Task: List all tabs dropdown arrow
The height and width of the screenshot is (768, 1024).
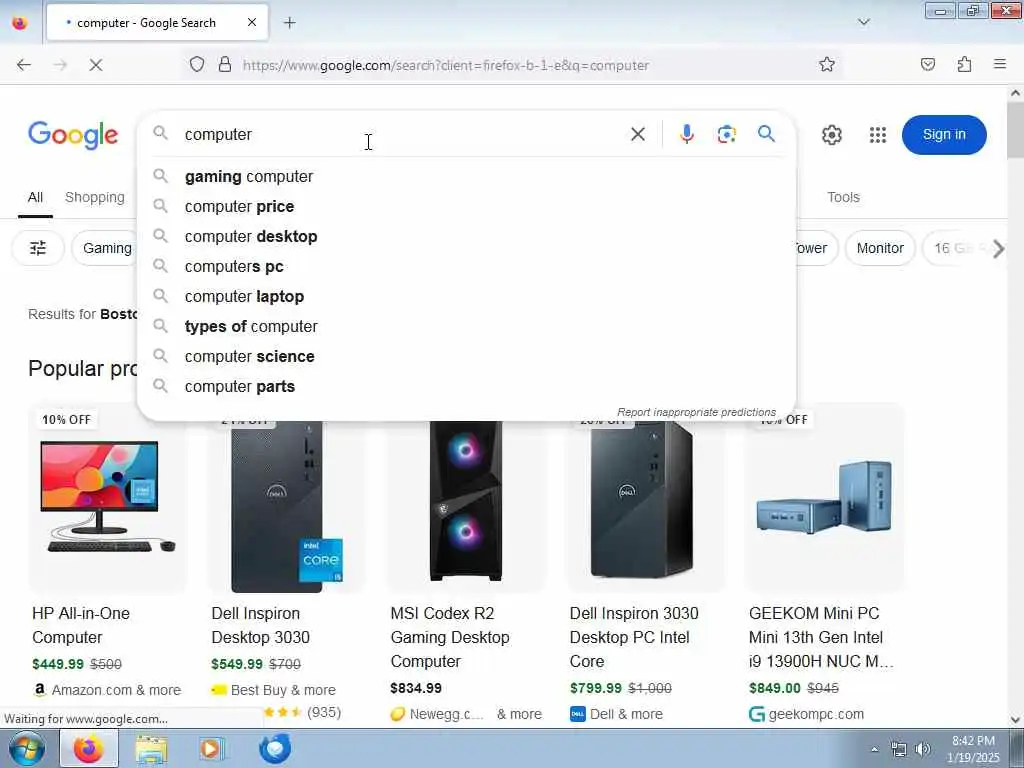Action: 864,22
